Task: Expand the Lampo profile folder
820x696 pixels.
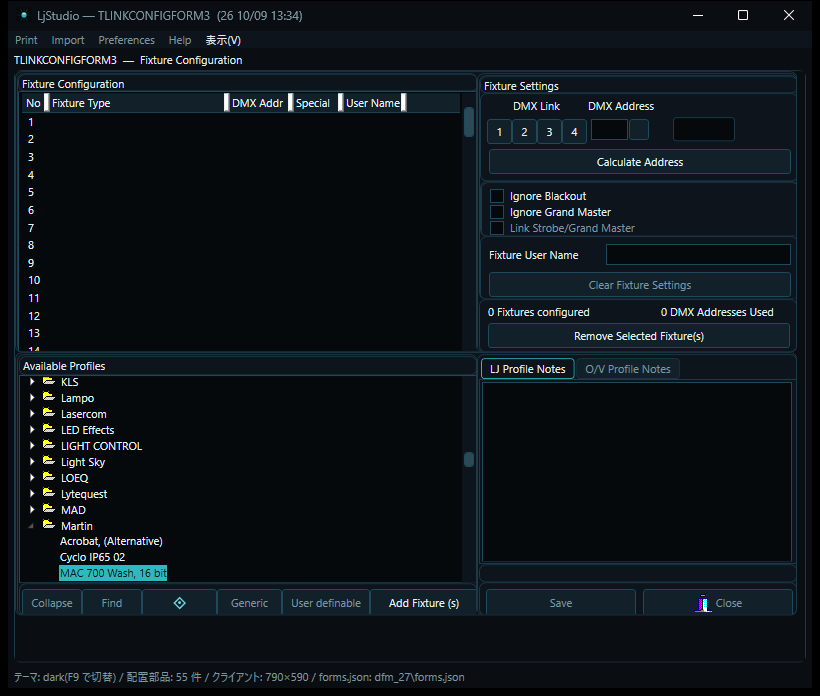Action: (x=32, y=398)
